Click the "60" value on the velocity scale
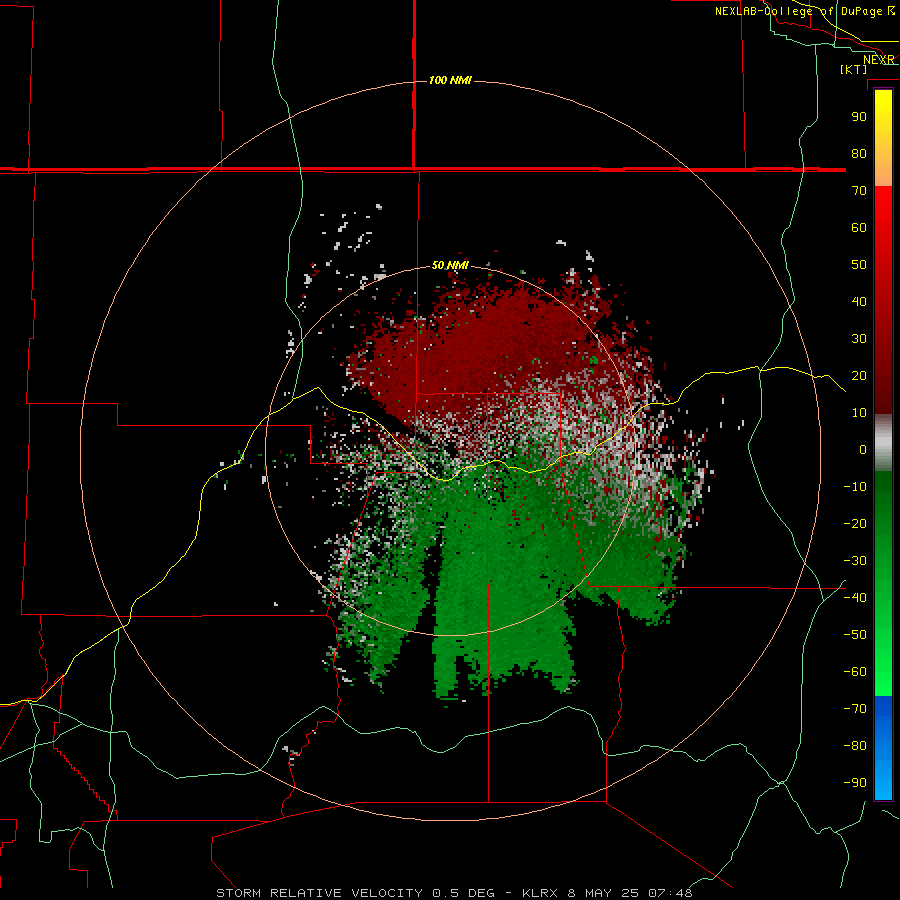The height and width of the screenshot is (900, 900). pyautogui.click(x=859, y=227)
